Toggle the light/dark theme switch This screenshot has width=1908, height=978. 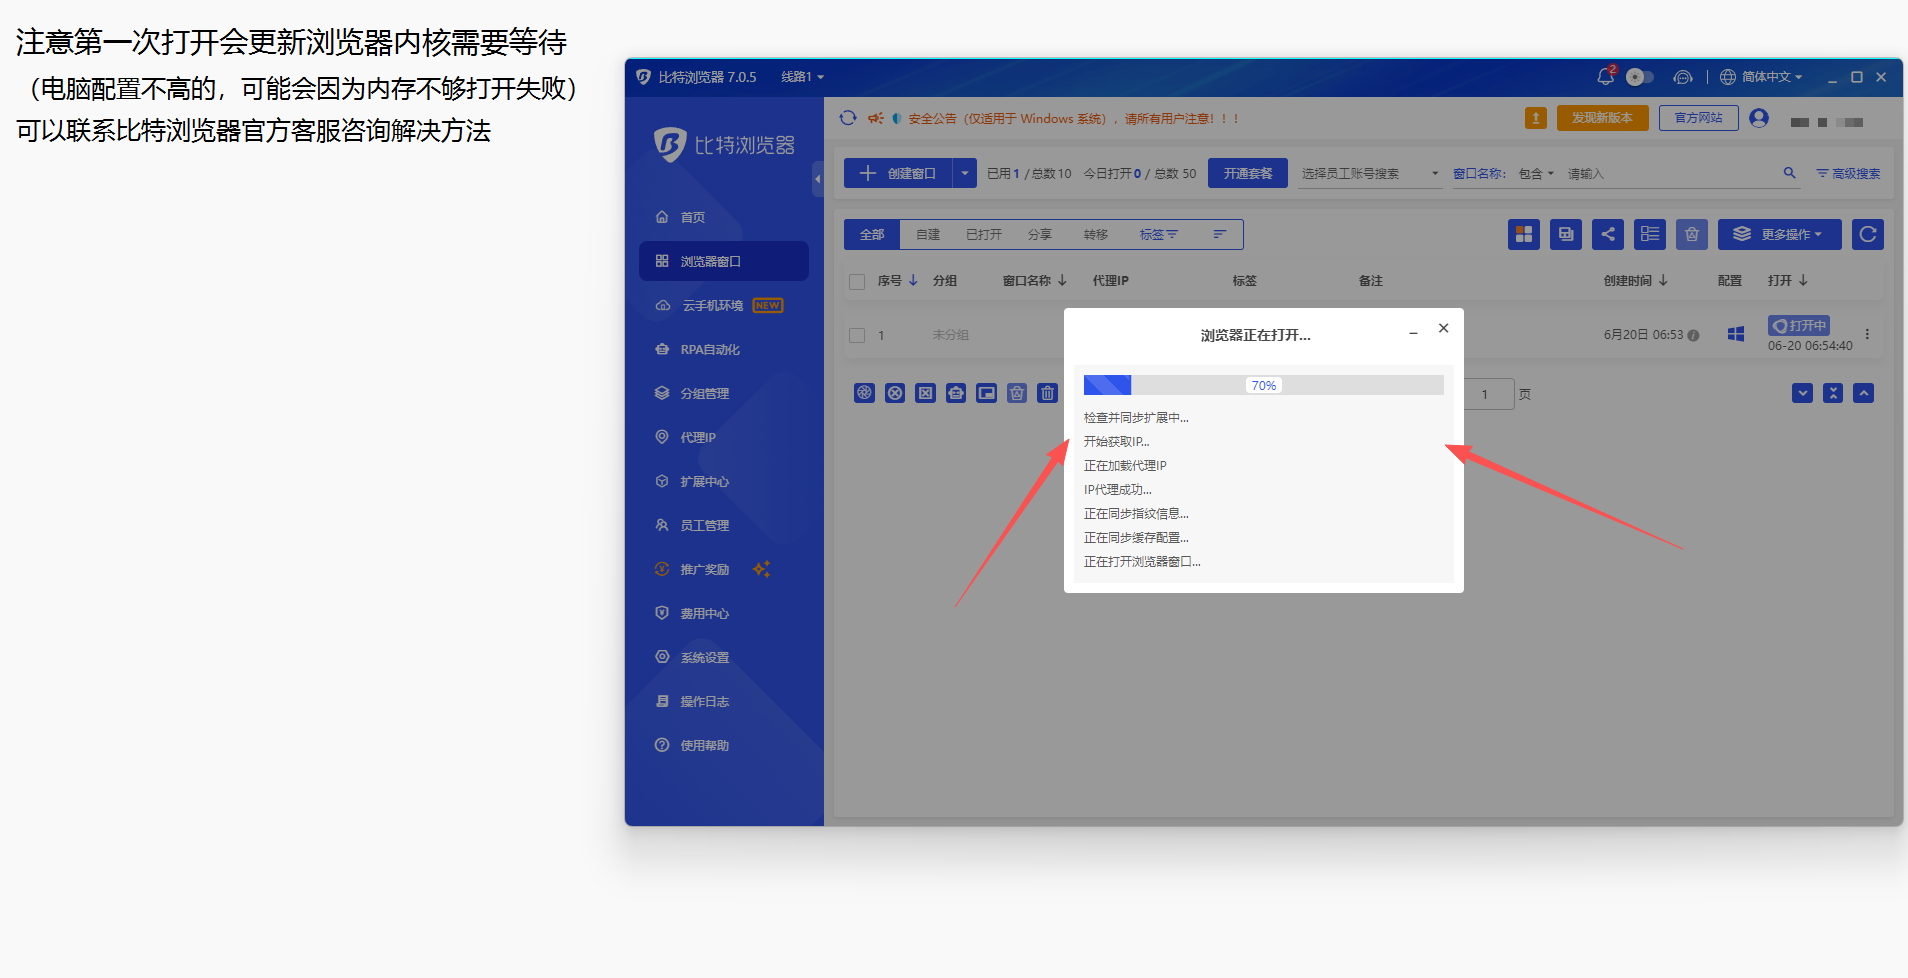coord(1640,77)
